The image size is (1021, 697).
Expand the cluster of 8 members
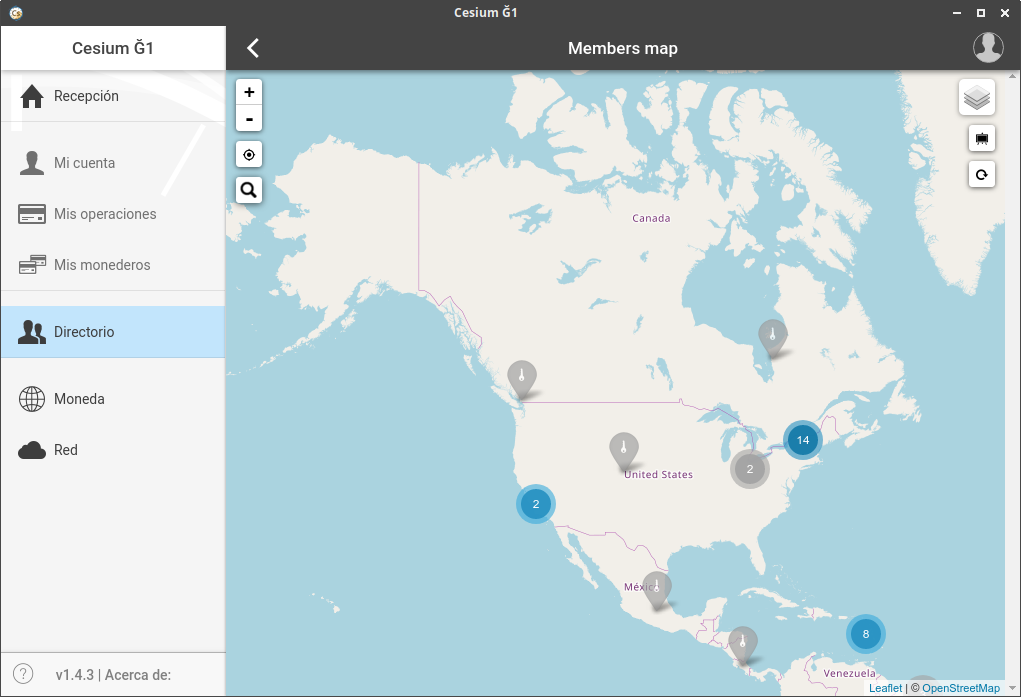click(x=866, y=634)
